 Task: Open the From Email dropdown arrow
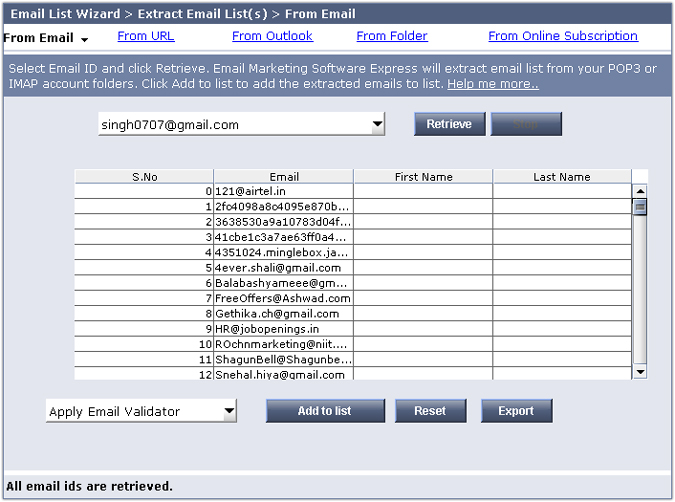pyautogui.click(x=84, y=39)
